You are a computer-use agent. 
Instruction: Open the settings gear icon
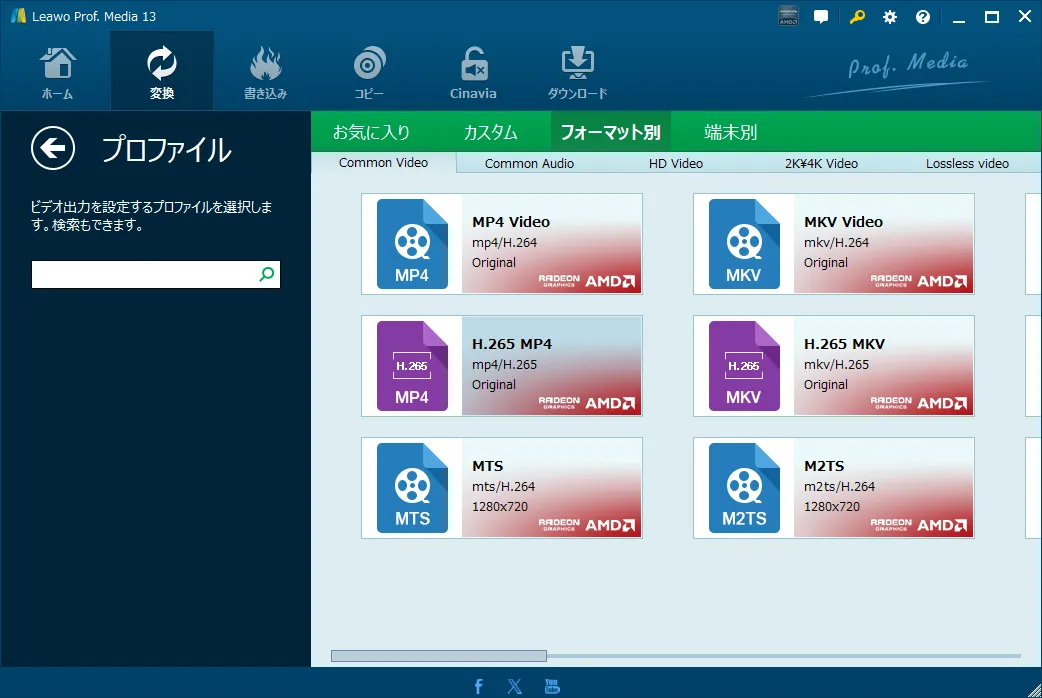pyautogui.click(x=890, y=17)
